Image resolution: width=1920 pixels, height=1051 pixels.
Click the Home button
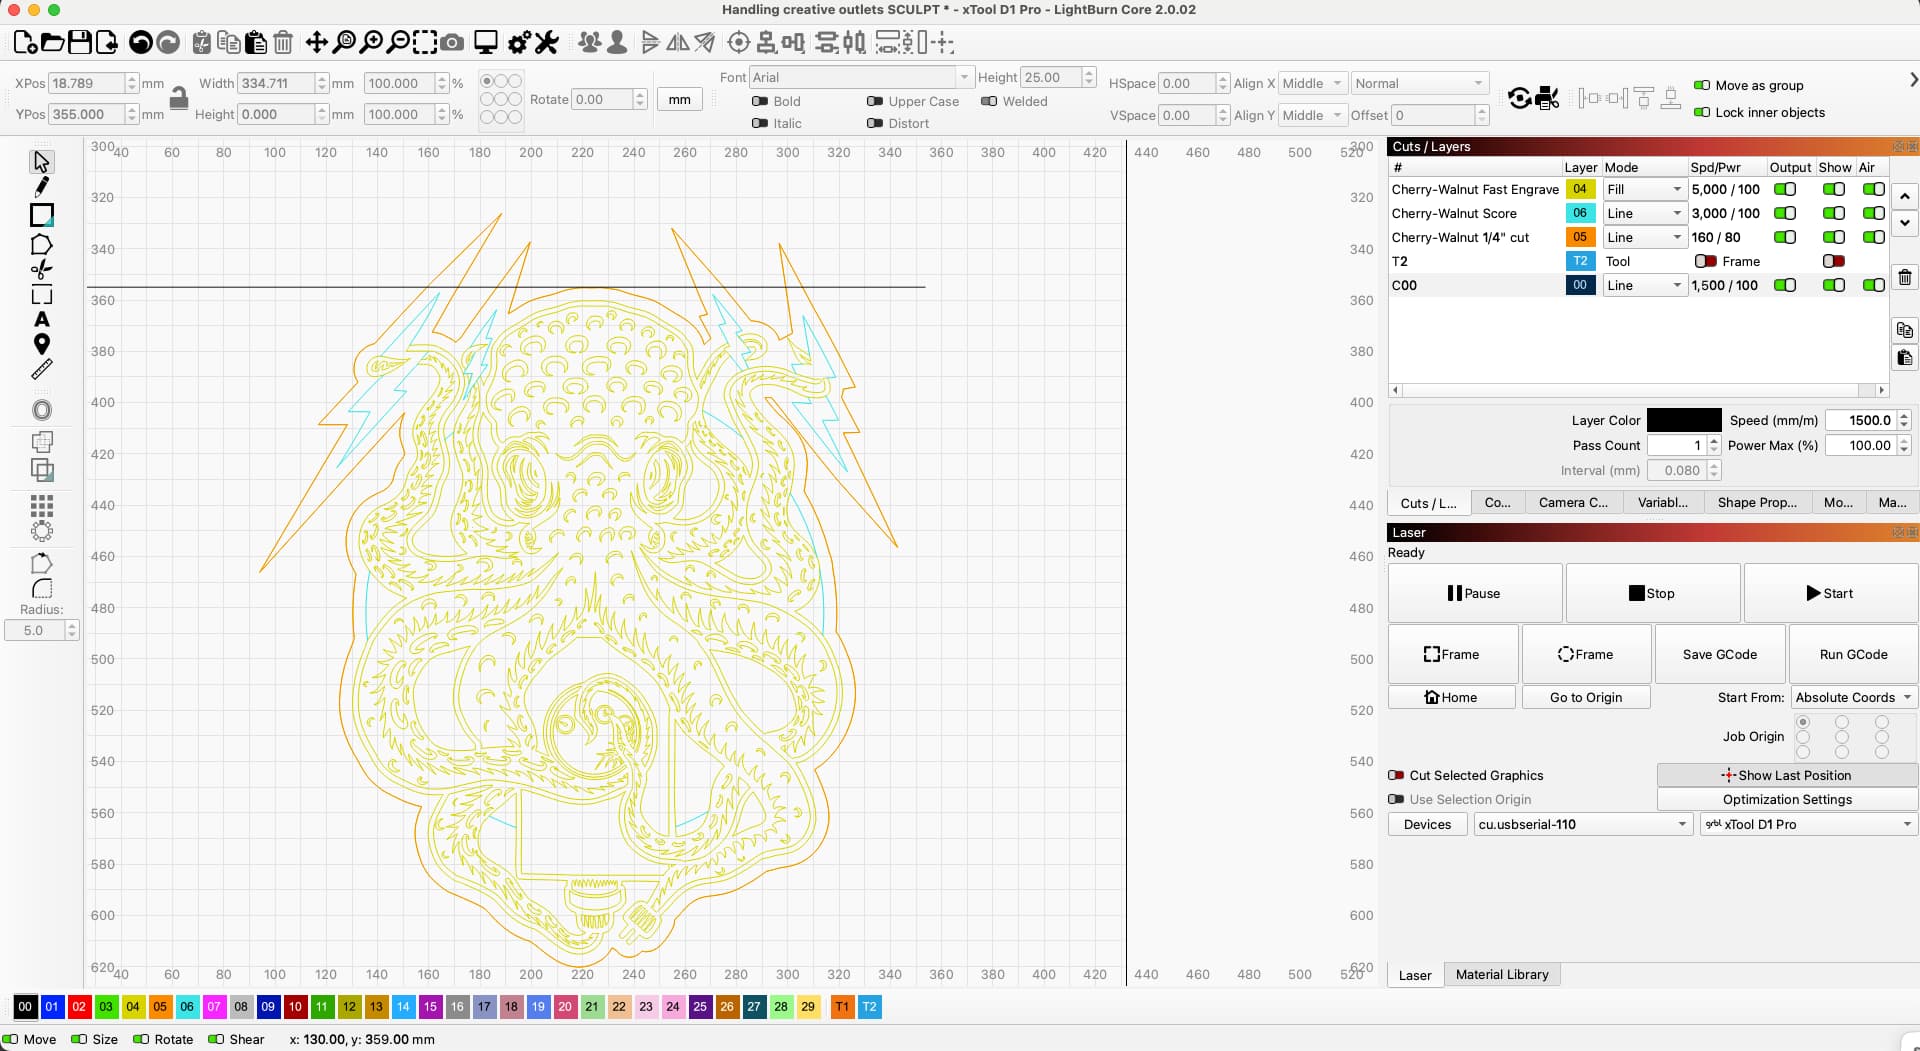click(x=1451, y=697)
